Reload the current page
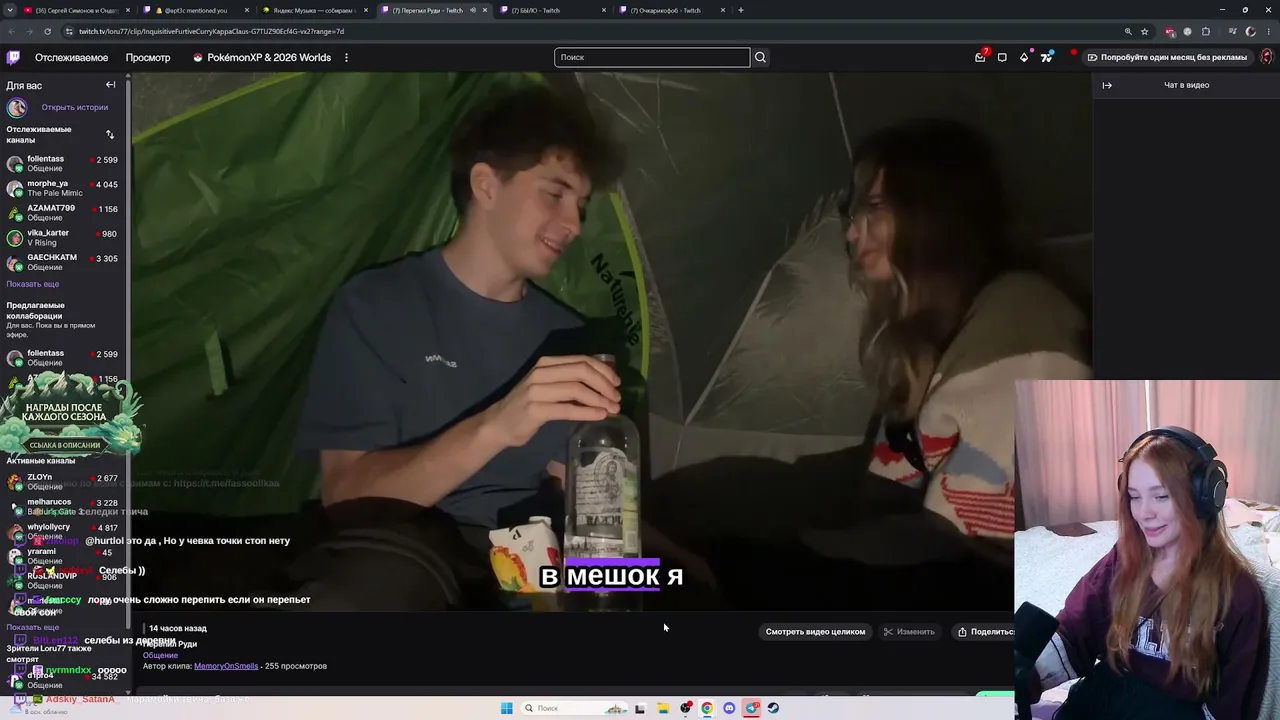This screenshot has height=720, width=1280. pyautogui.click(x=47, y=31)
